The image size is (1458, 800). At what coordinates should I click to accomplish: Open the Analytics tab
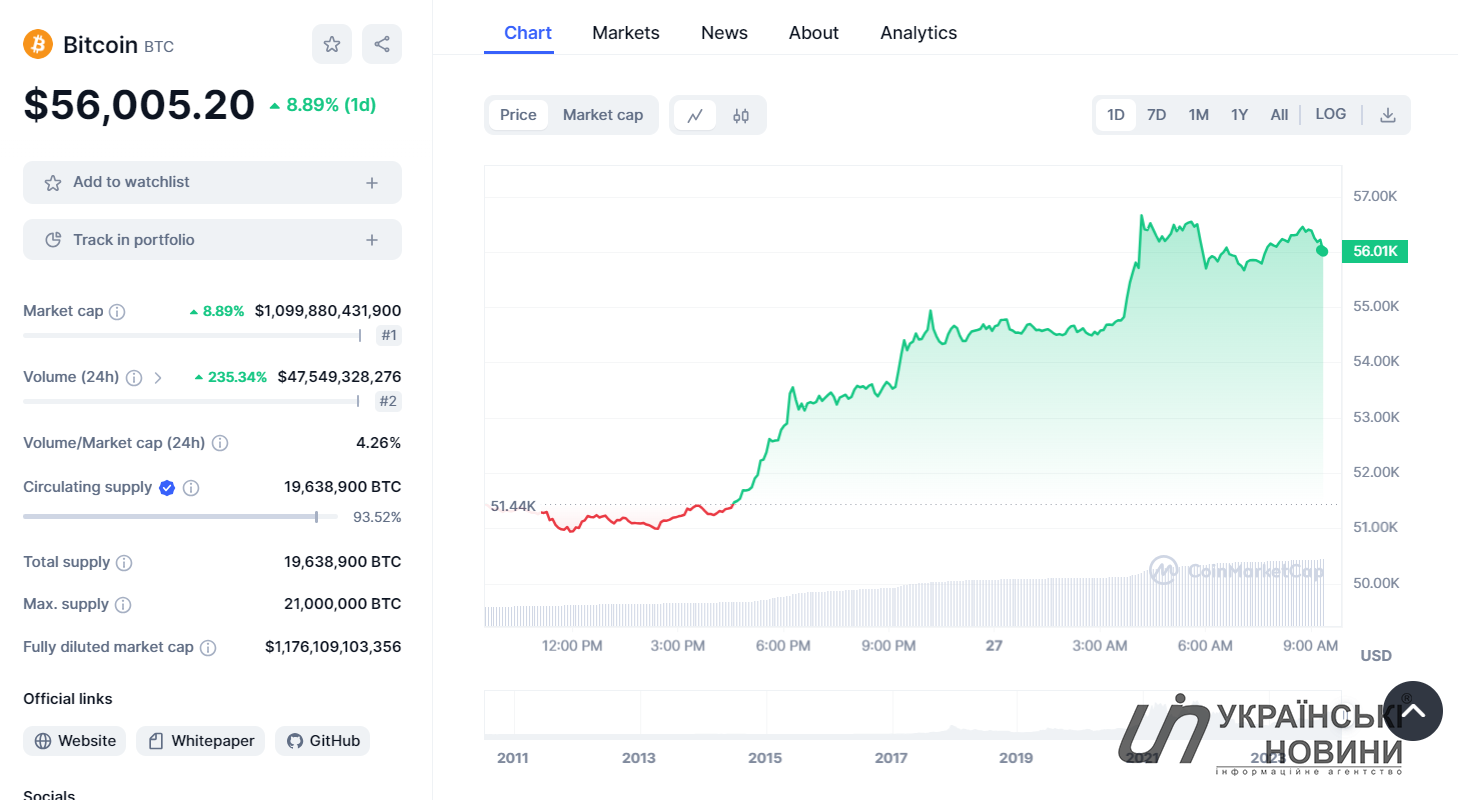point(918,33)
